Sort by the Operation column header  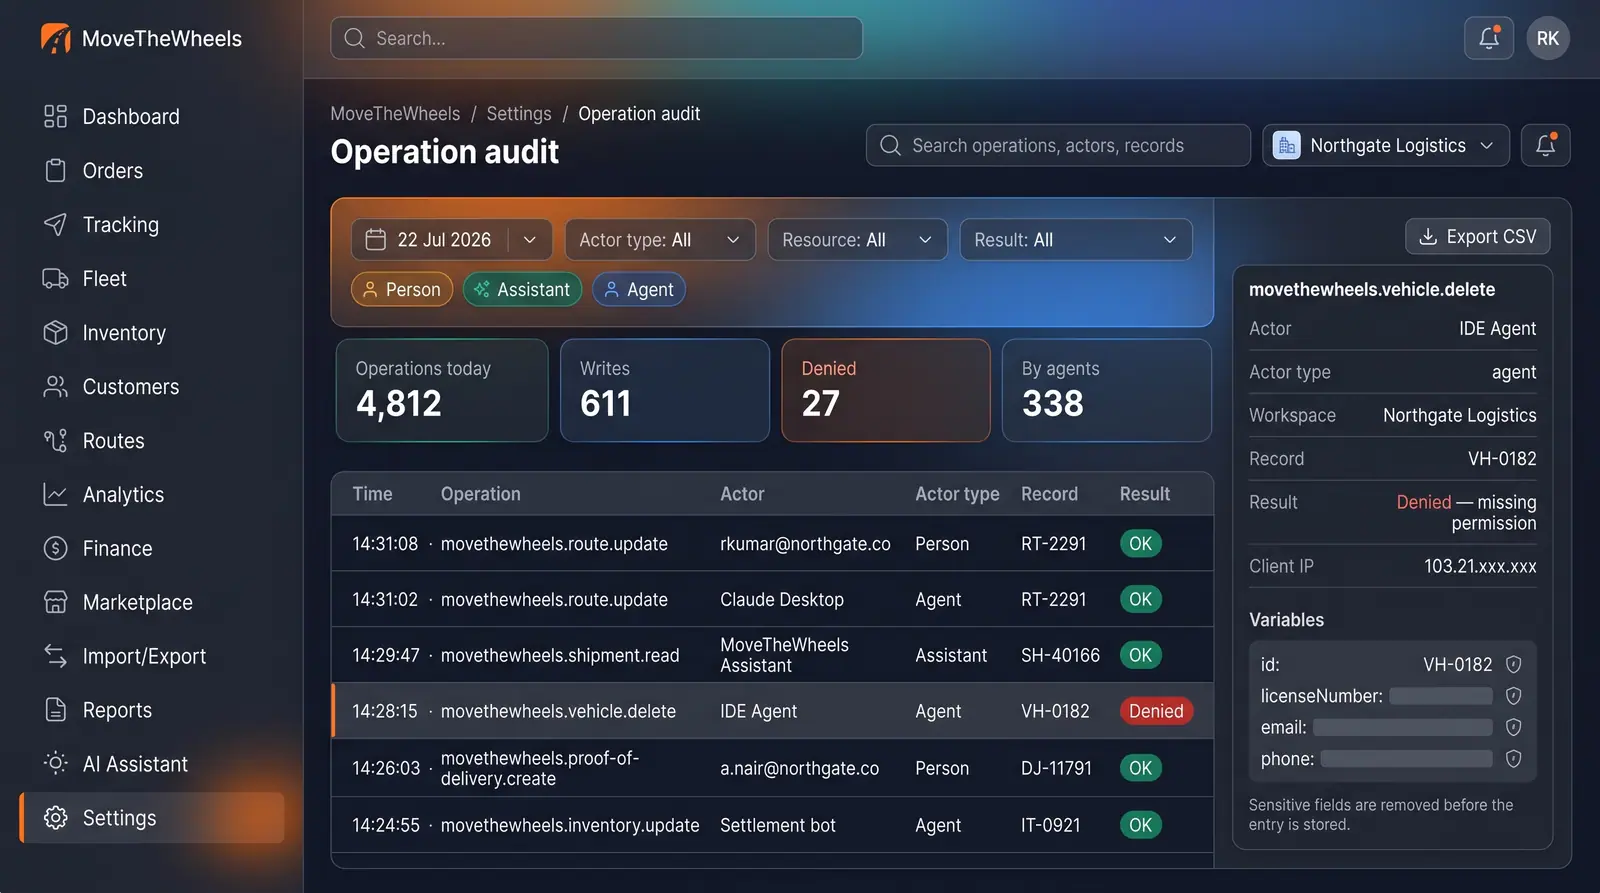point(481,494)
